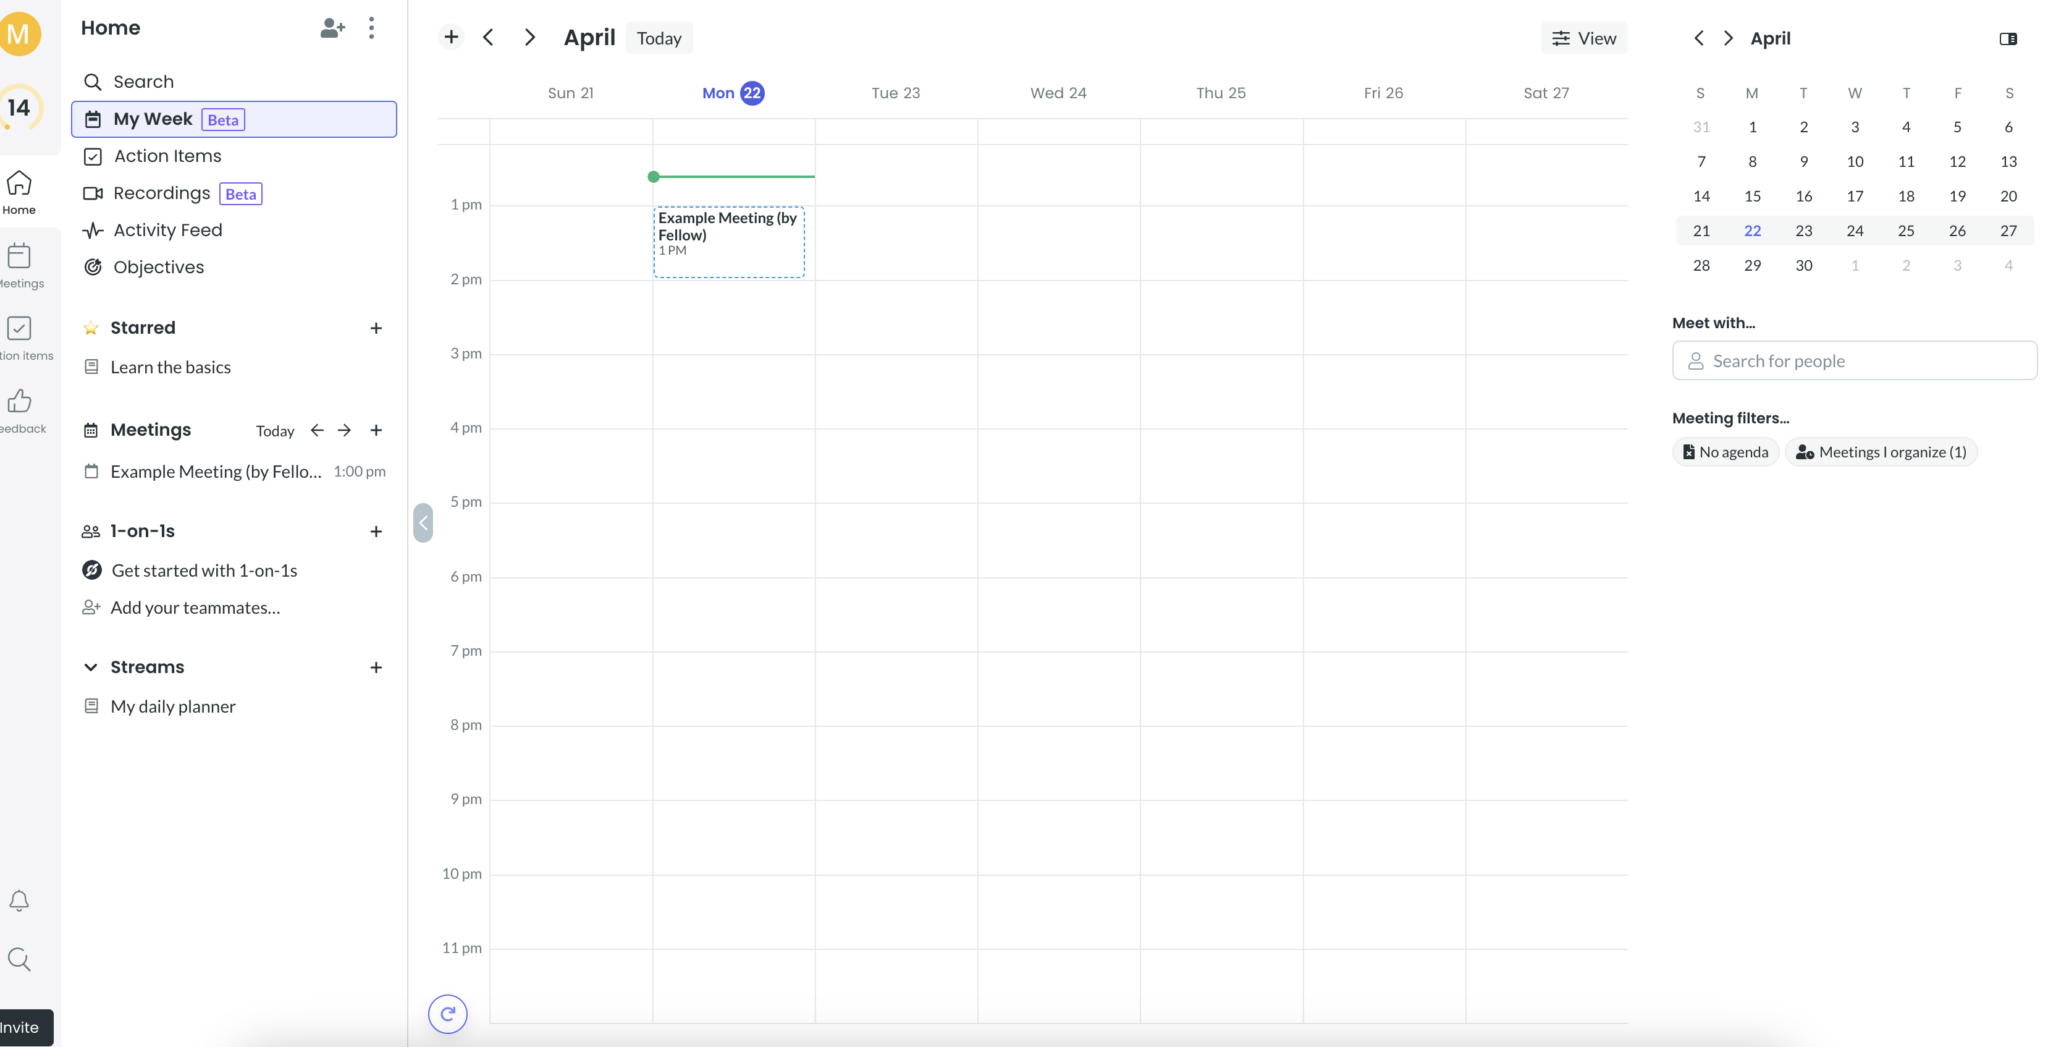
Task: Open Learn the basics under Starred
Action: (x=170, y=367)
